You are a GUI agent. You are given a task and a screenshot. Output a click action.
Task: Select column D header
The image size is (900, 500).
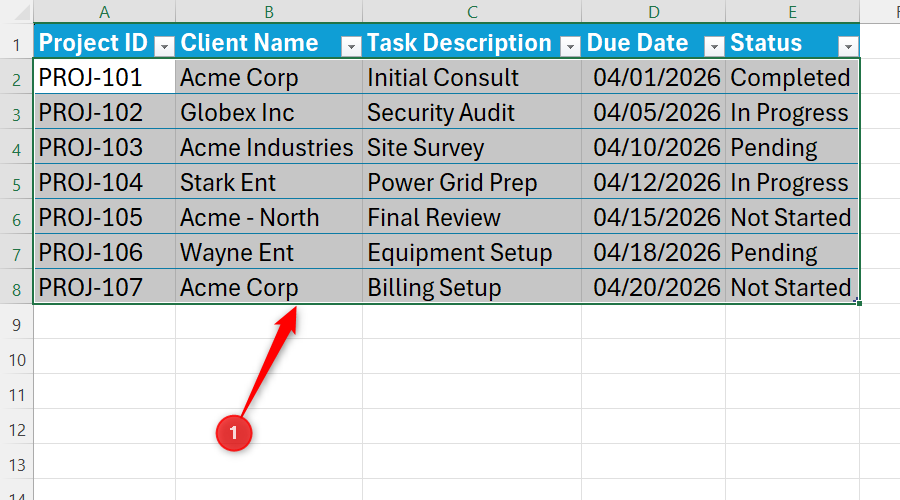click(x=653, y=11)
